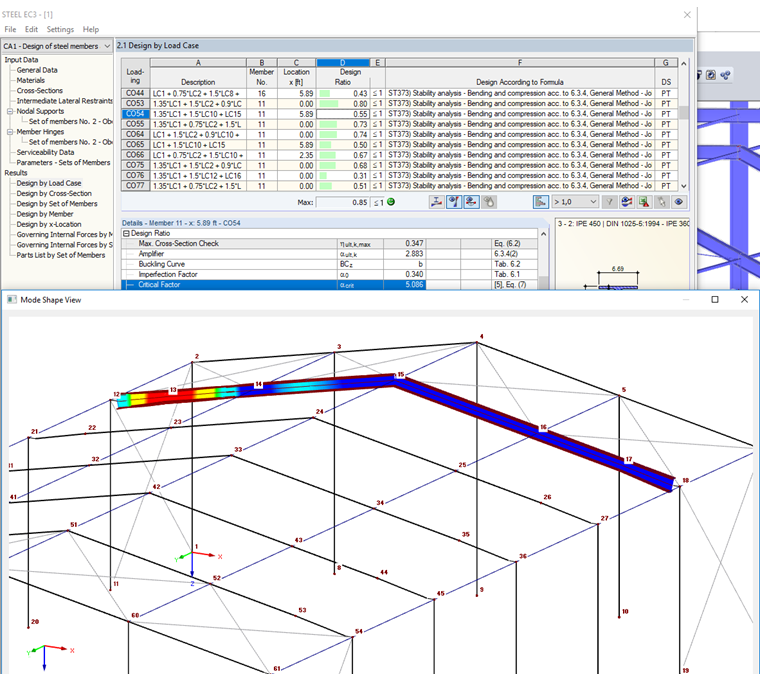Image resolution: width=760 pixels, height=681 pixels.
Task: Collapse the Nodal Supports tree node
Action: 10,111
